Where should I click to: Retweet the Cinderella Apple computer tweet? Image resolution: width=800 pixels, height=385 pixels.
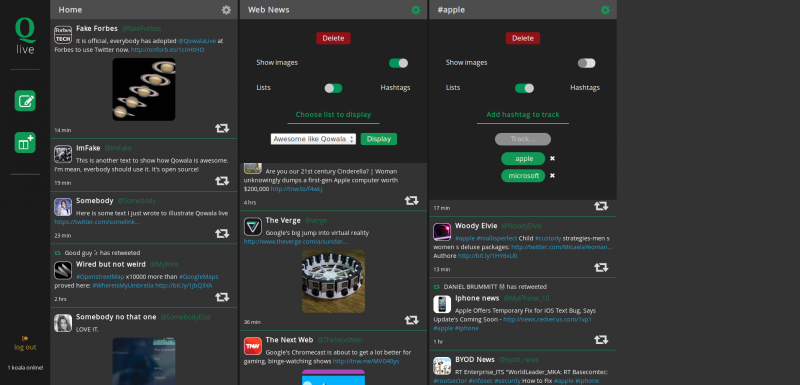[x=412, y=200]
